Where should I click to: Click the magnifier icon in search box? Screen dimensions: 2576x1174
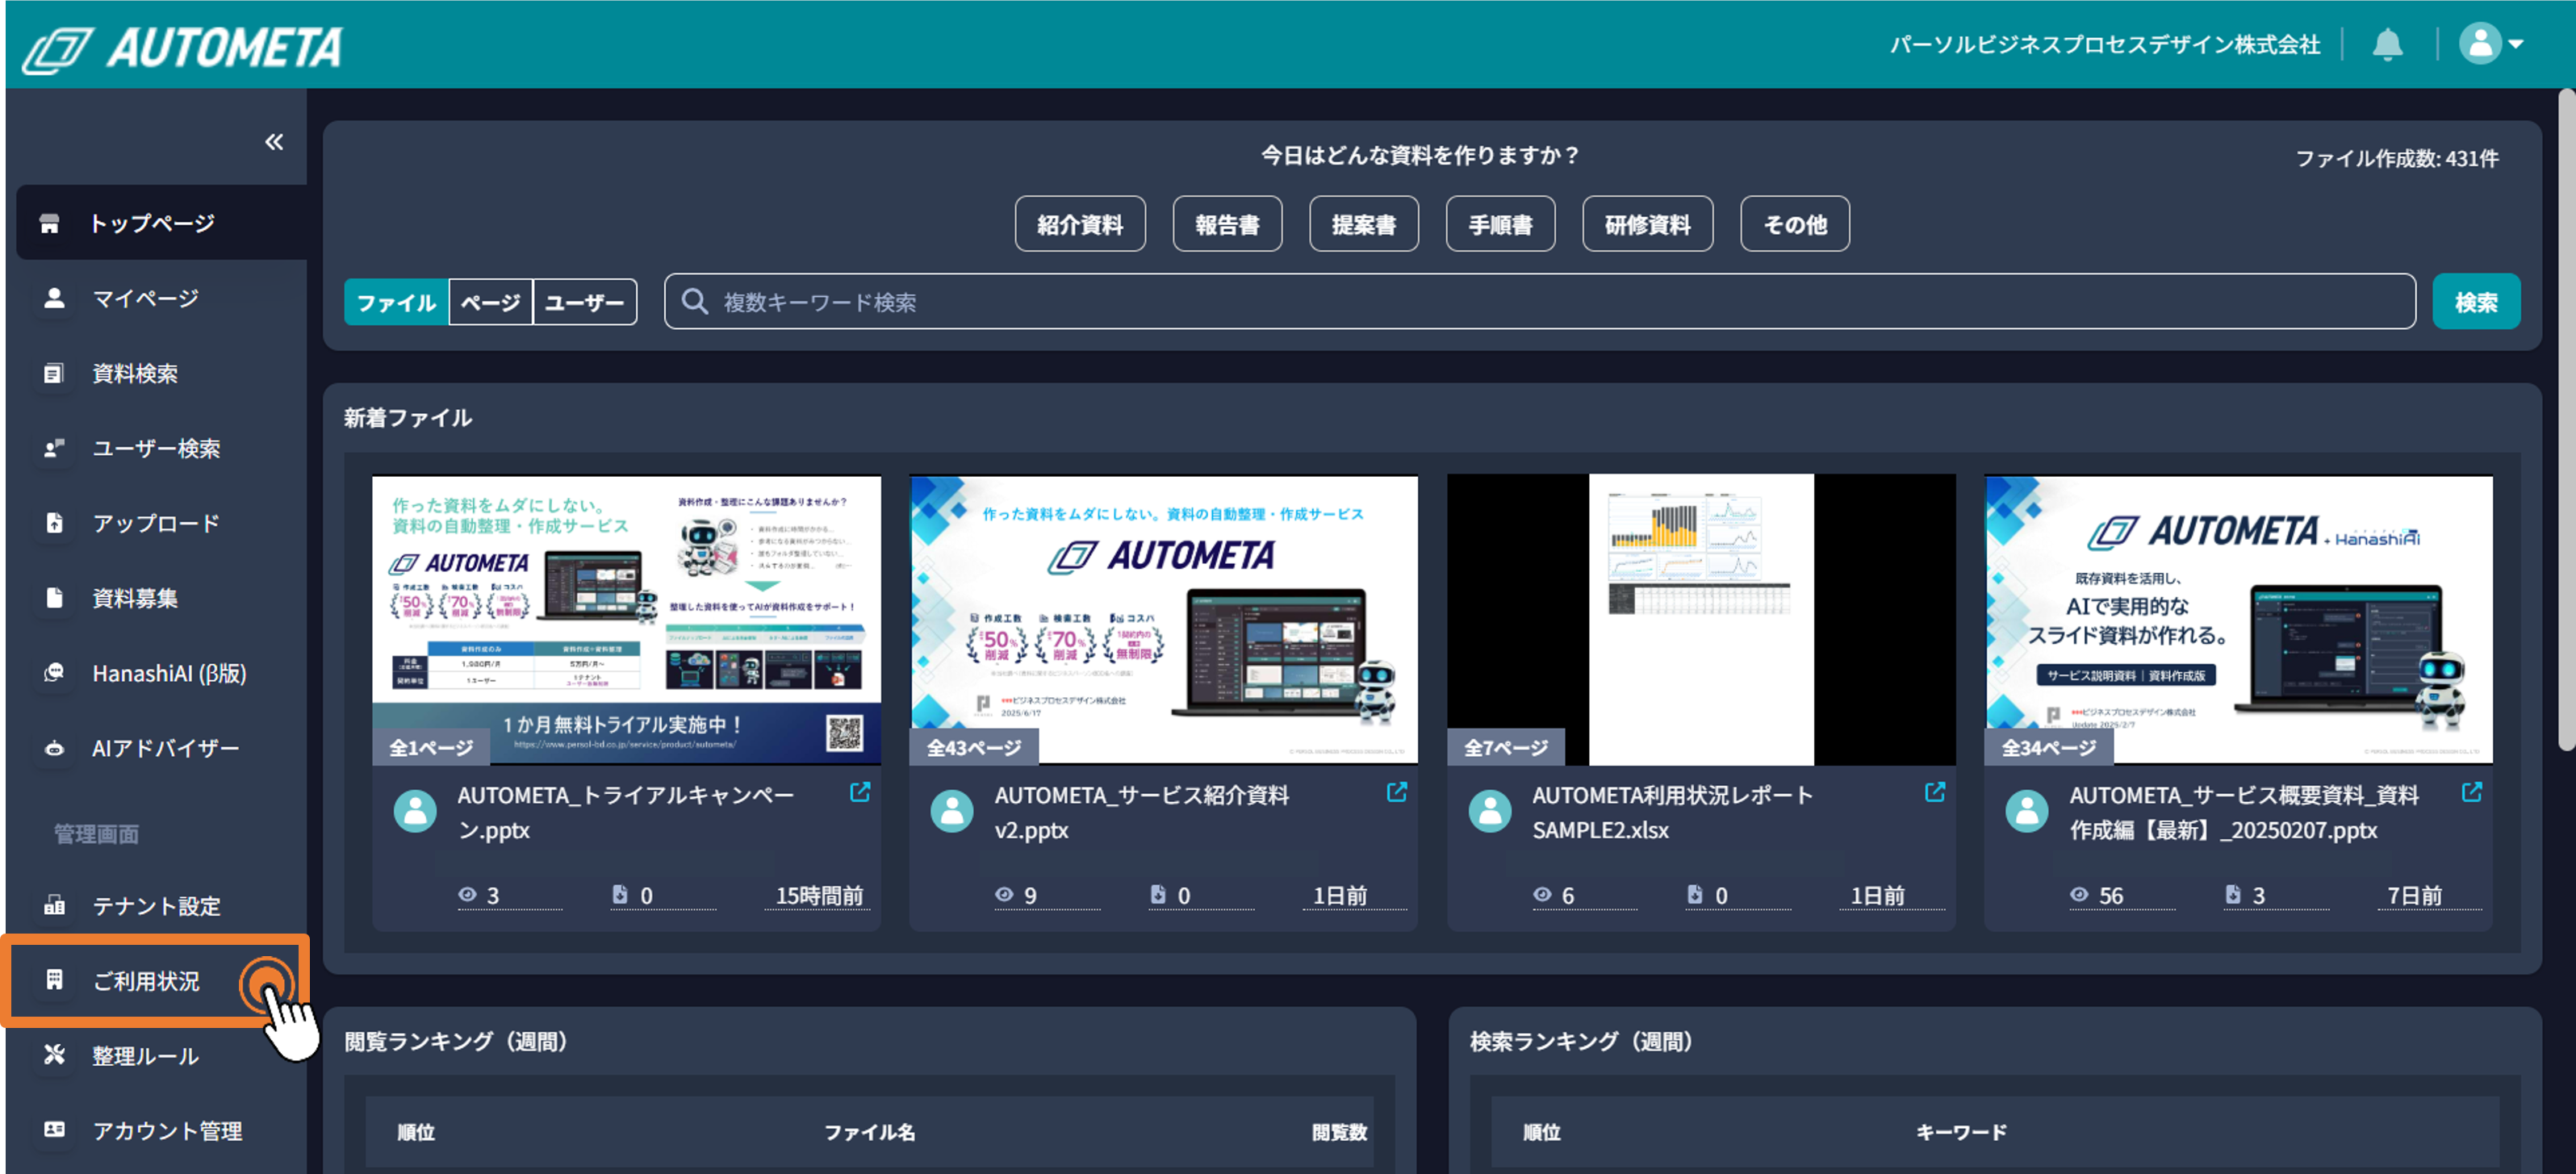(x=694, y=301)
